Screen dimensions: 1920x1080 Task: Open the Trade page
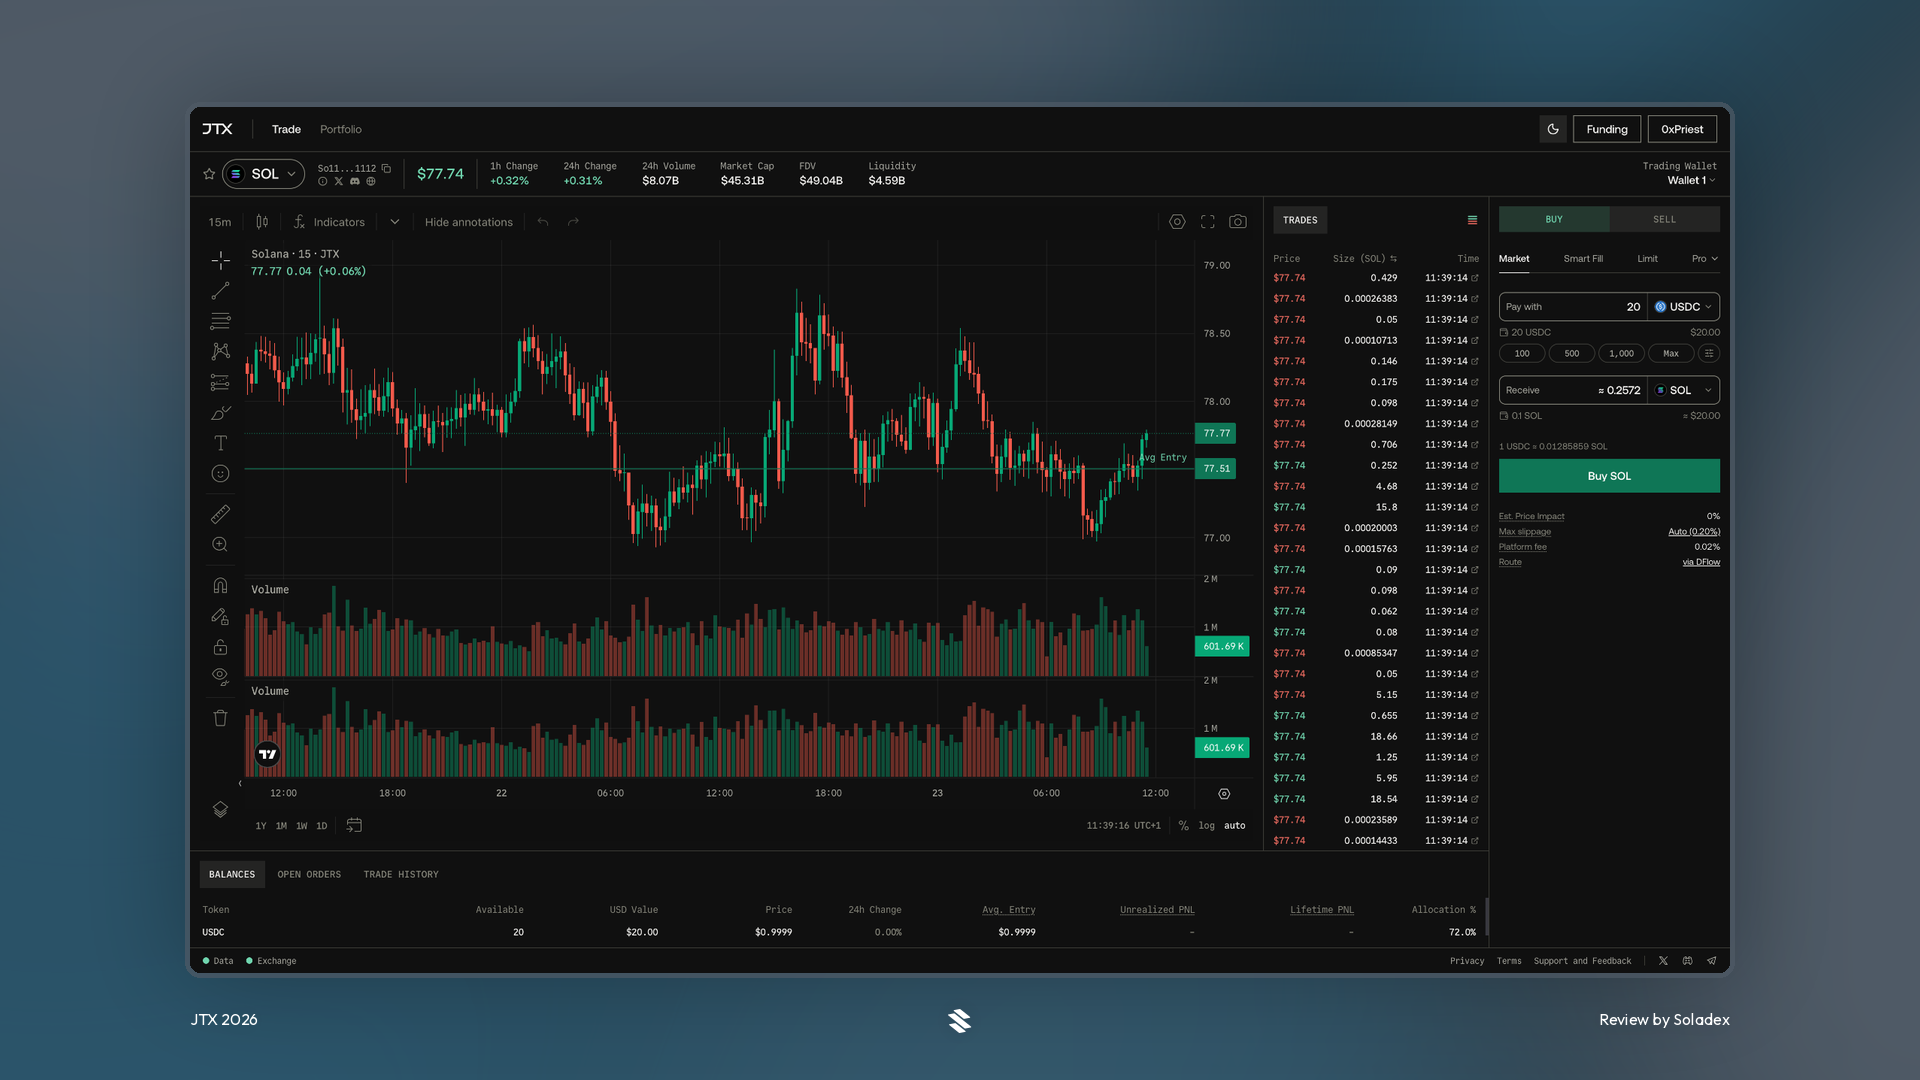pyautogui.click(x=286, y=130)
